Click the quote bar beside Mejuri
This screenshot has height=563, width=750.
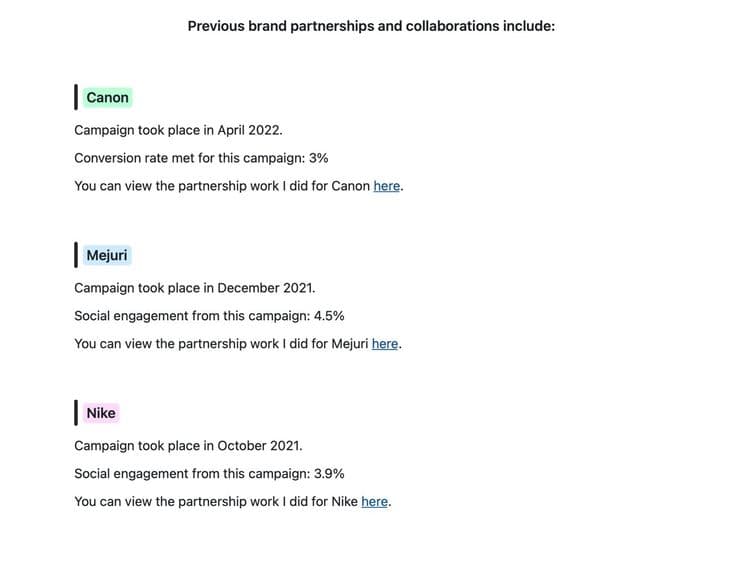[x=76, y=255]
